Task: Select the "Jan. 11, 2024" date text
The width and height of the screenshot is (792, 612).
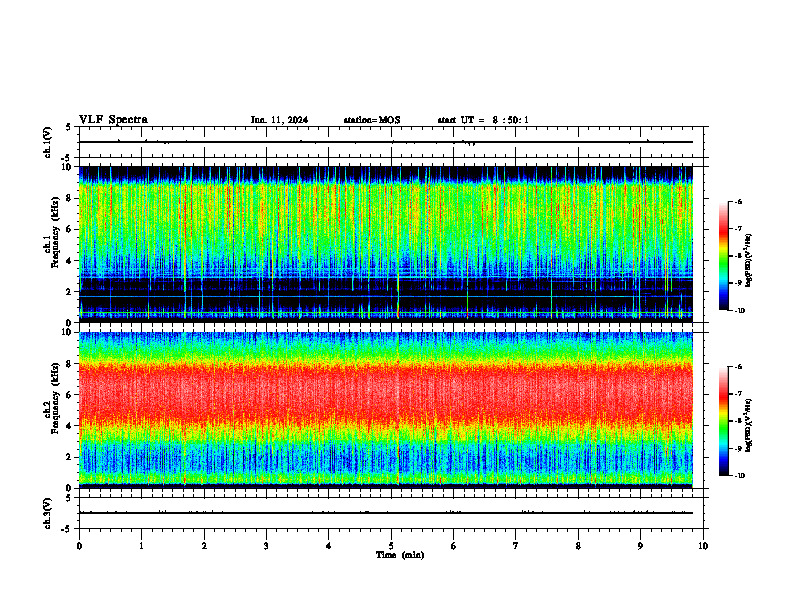Action: coord(279,120)
